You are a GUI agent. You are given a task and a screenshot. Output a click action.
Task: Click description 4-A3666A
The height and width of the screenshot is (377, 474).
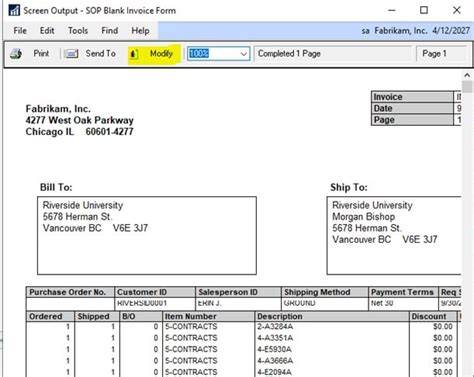coord(275,361)
